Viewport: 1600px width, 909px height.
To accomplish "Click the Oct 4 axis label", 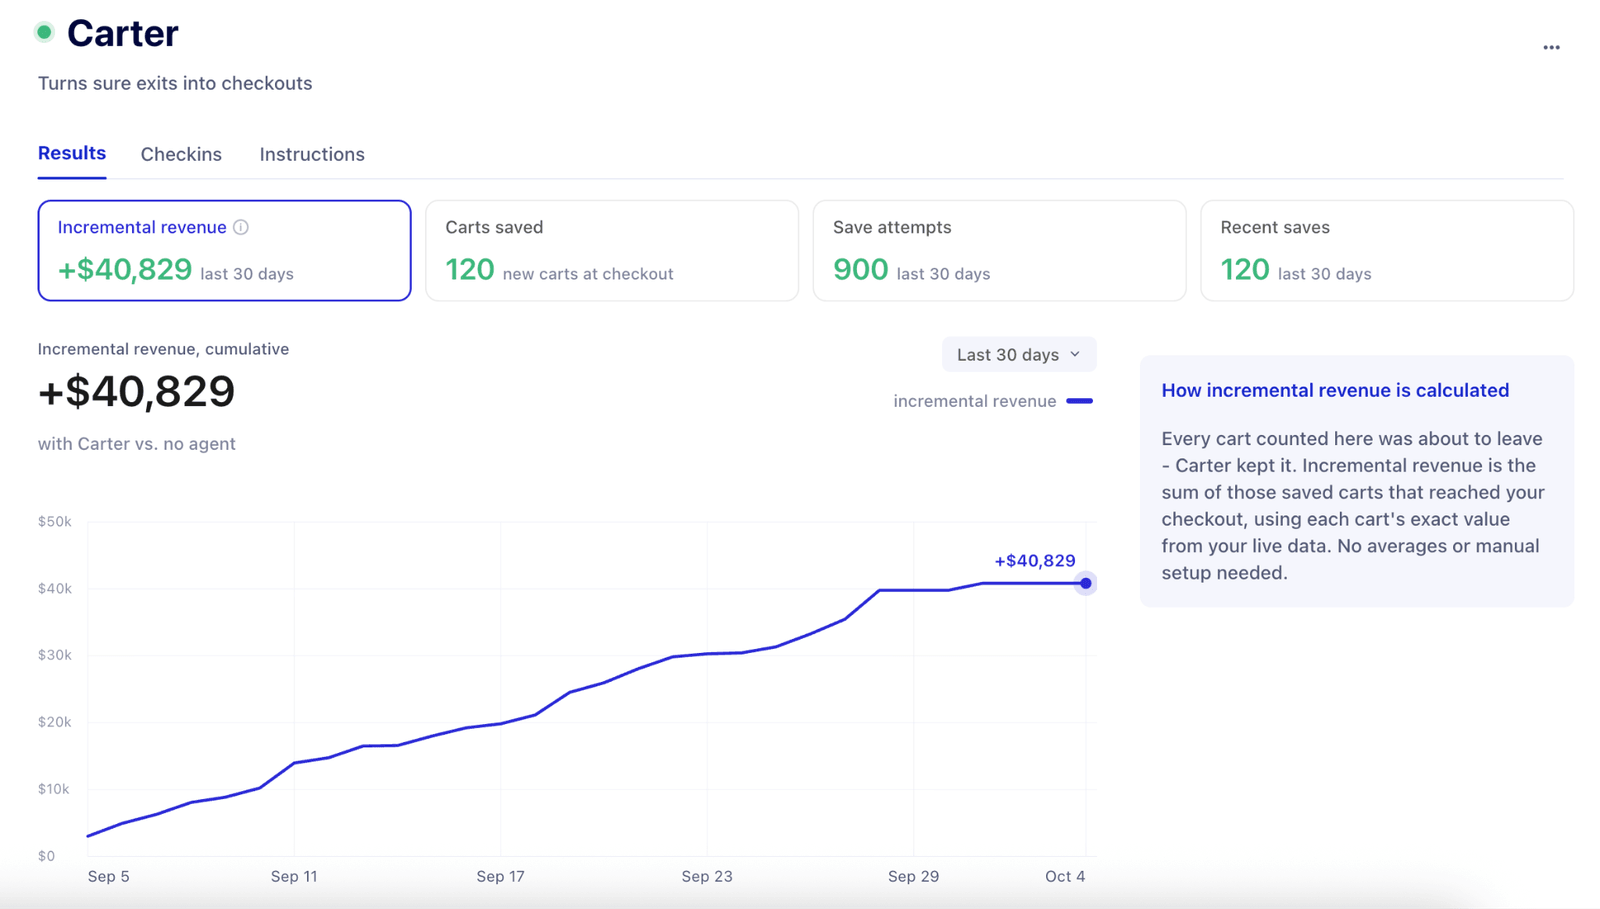I will [x=1065, y=876].
